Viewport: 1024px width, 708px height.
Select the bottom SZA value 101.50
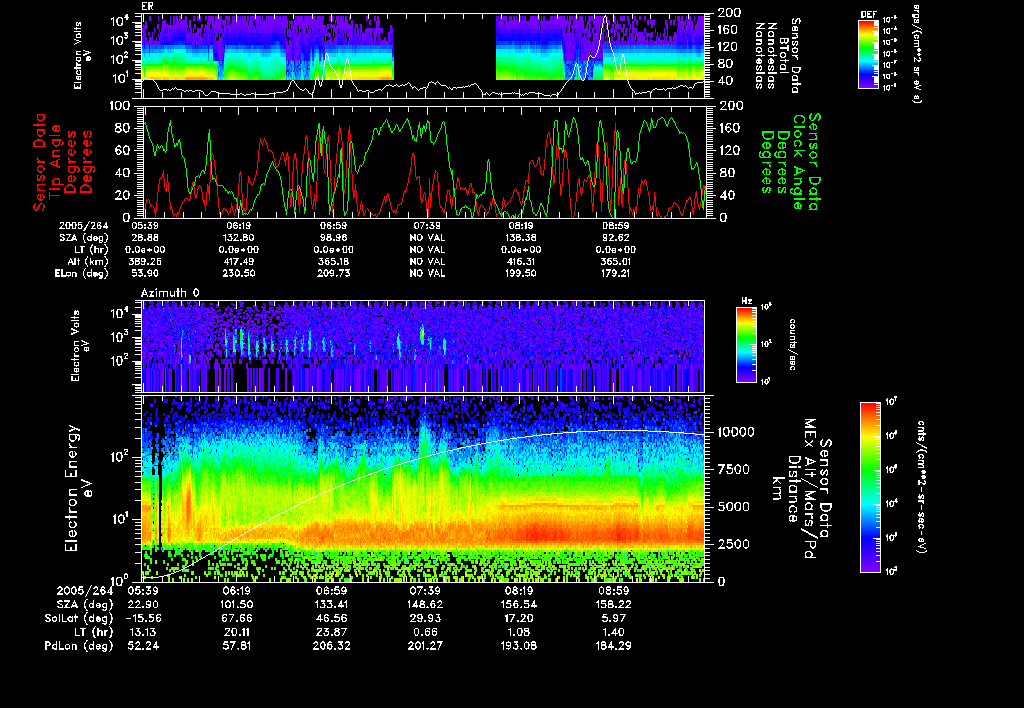[x=236, y=604]
